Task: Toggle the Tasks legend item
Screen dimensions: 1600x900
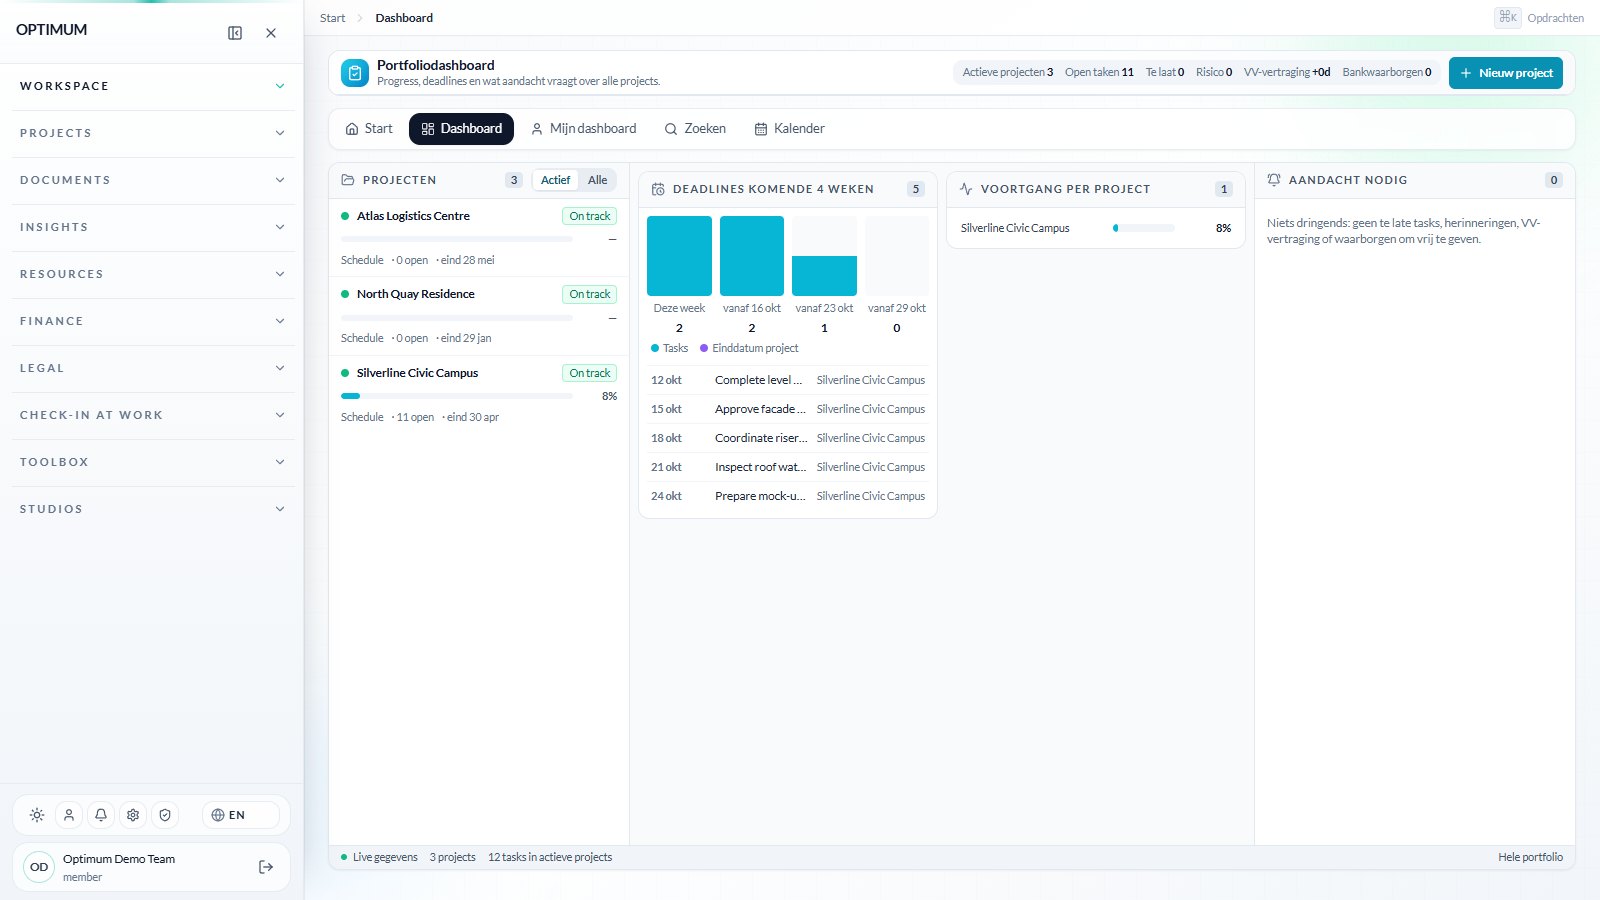Action: point(670,348)
